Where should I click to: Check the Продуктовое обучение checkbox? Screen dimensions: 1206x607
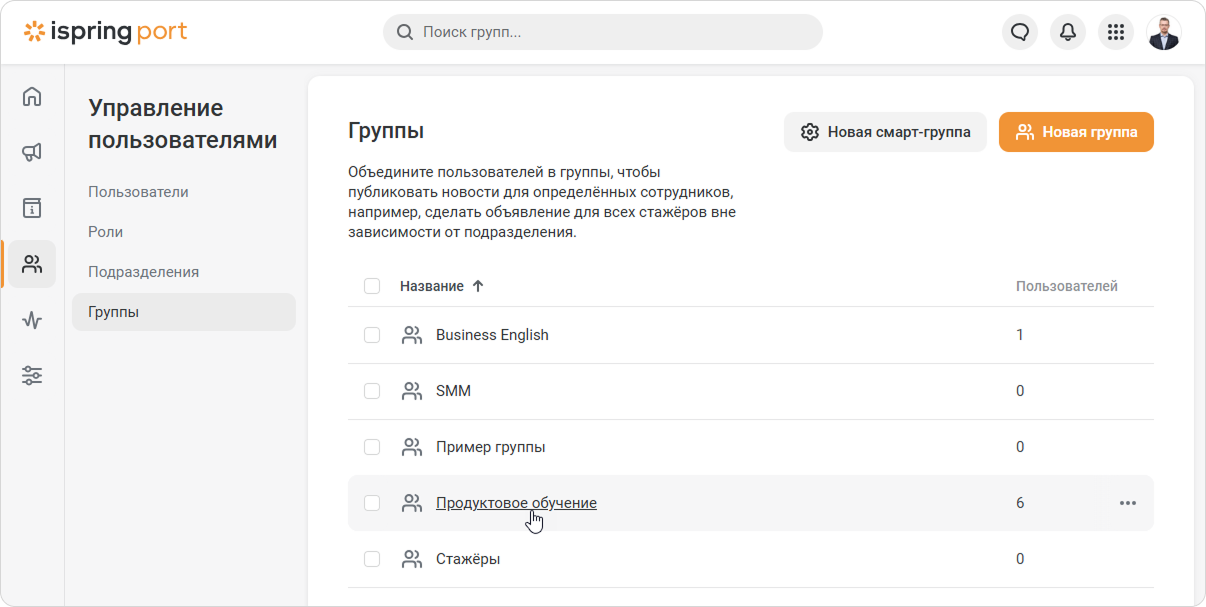tap(372, 503)
